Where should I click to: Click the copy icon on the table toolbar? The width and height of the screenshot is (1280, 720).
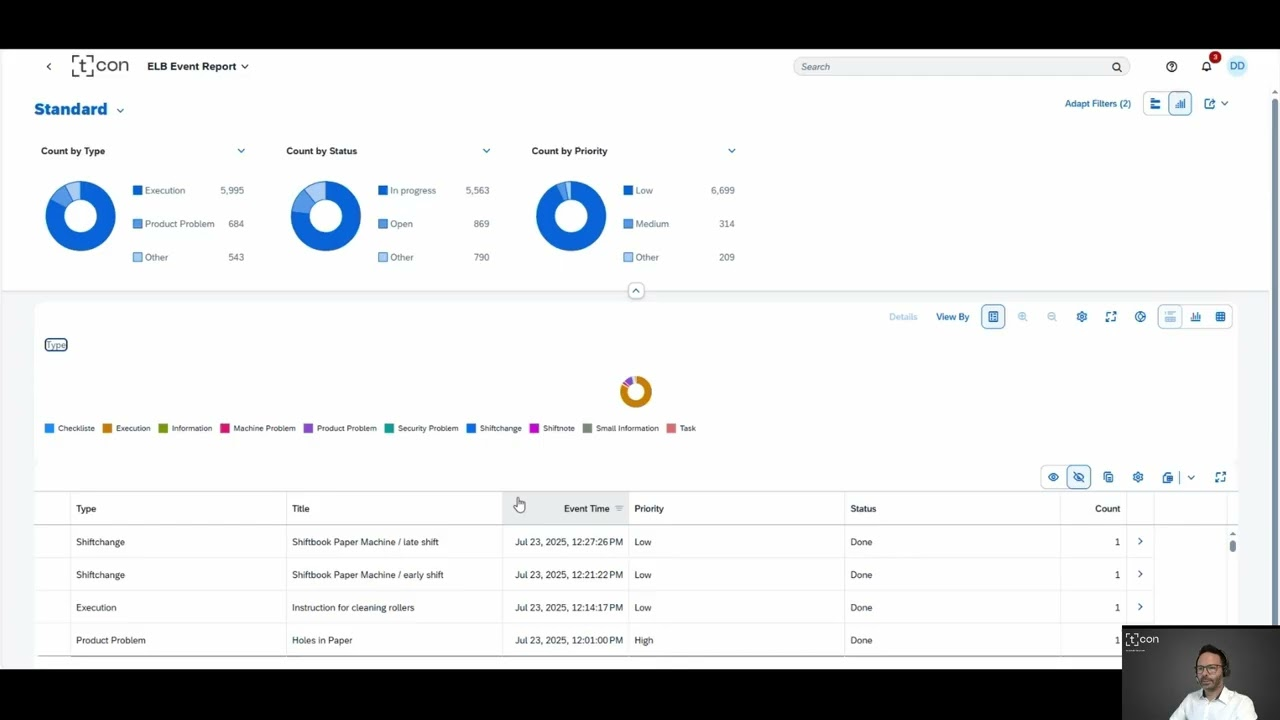coord(1108,477)
